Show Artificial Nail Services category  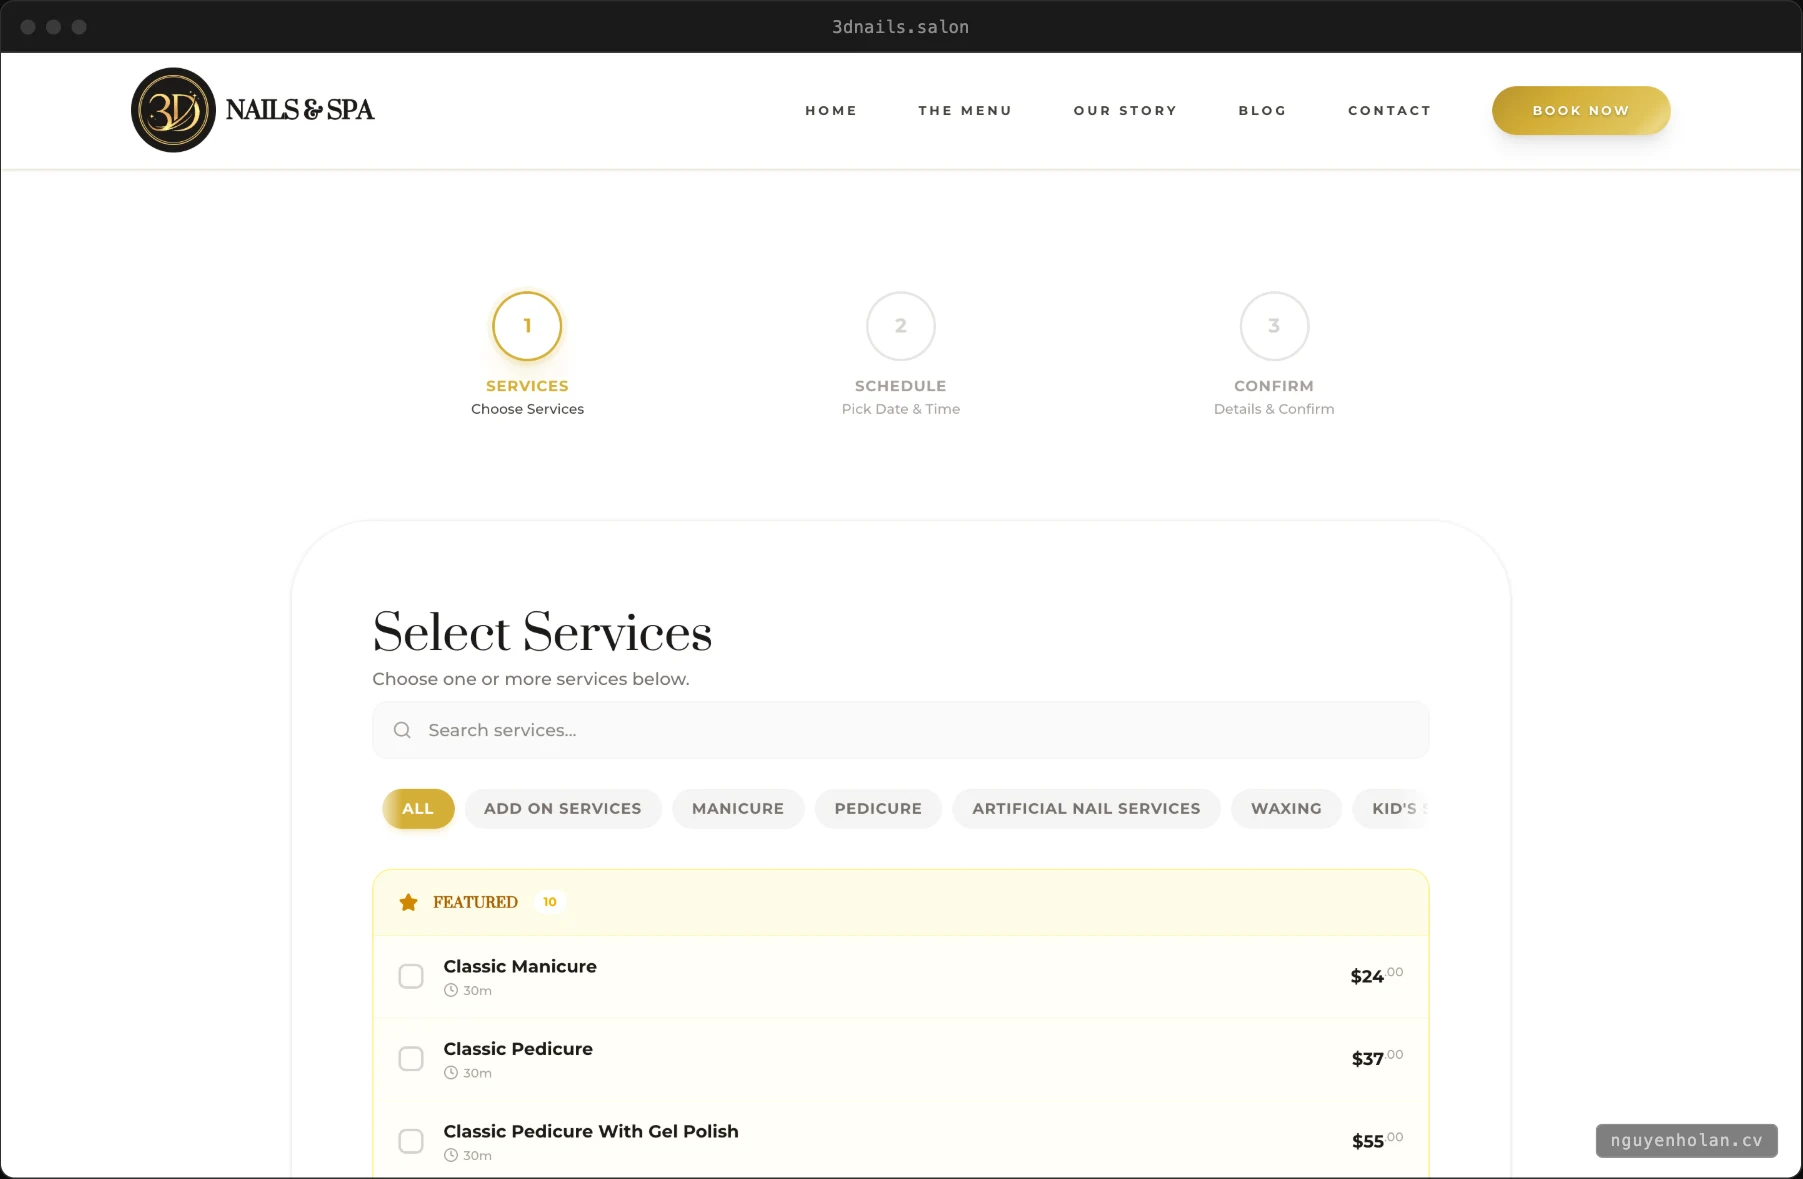click(1086, 808)
